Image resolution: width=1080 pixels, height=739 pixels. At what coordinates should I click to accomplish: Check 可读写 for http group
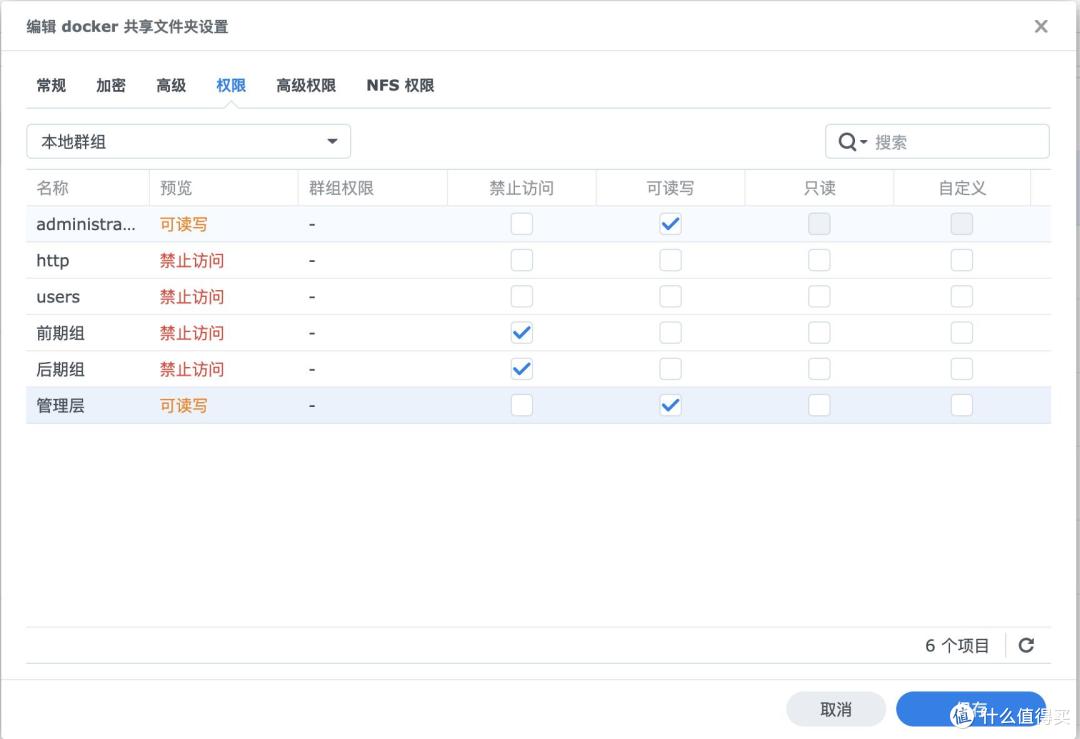[x=670, y=260]
